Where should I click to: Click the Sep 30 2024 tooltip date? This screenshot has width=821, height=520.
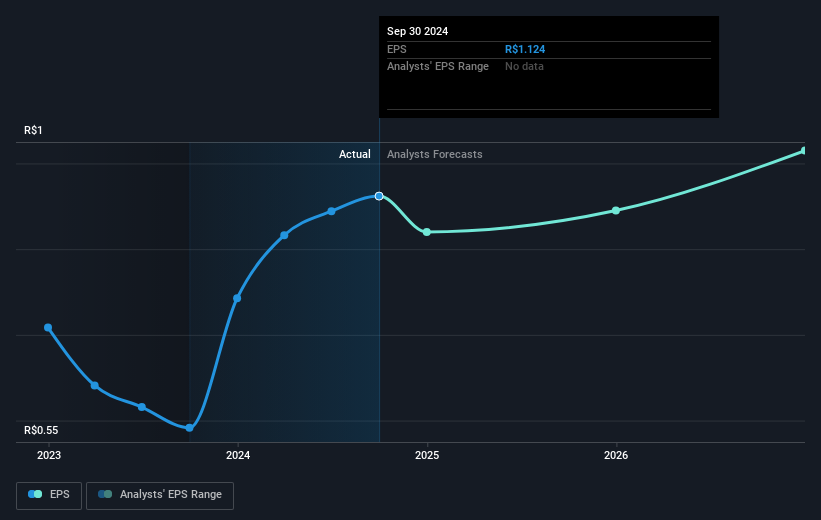click(417, 31)
